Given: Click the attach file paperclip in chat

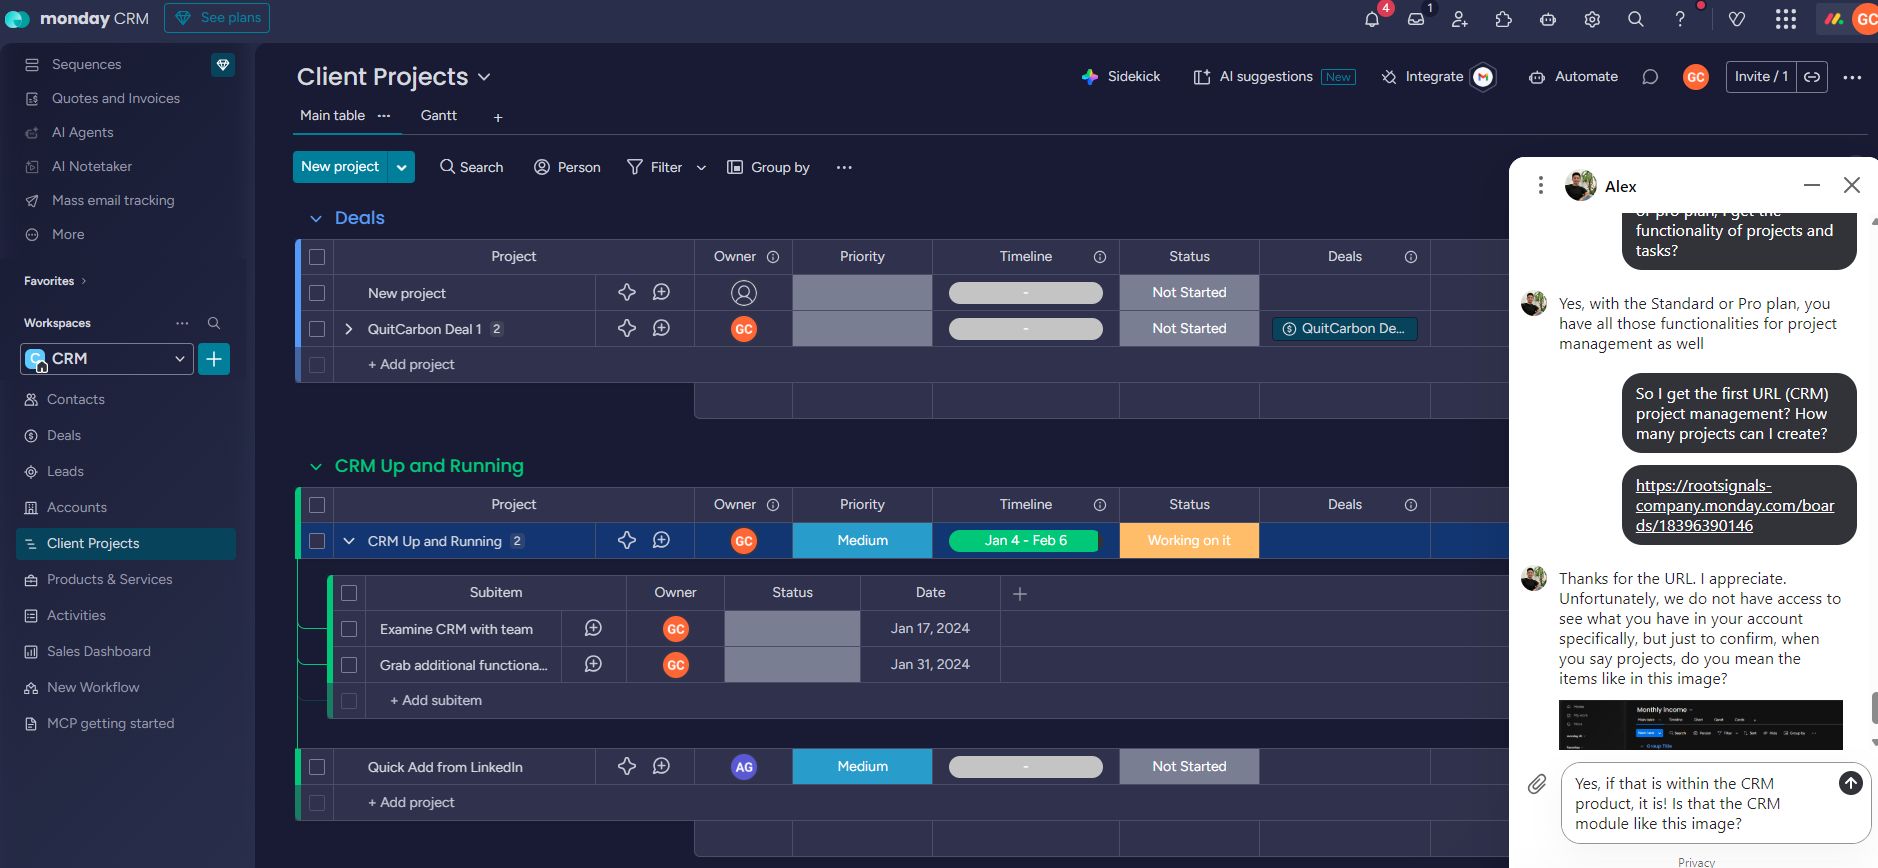Looking at the screenshot, I should pyautogui.click(x=1537, y=784).
